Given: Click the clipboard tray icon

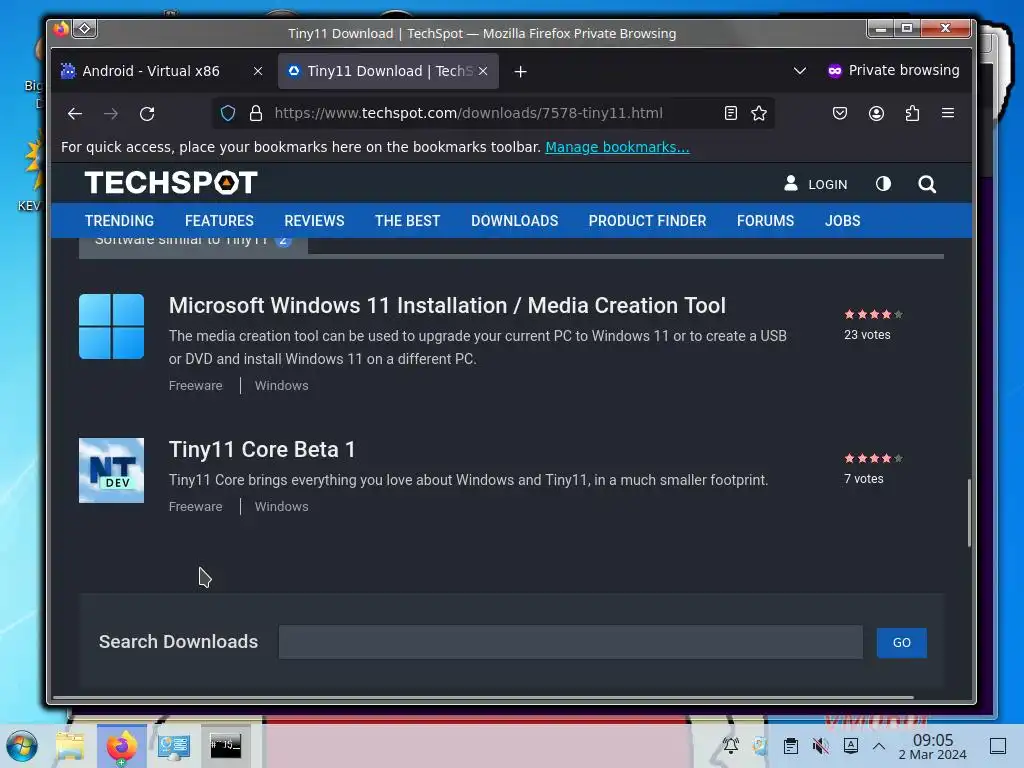Looking at the screenshot, I should [x=791, y=746].
